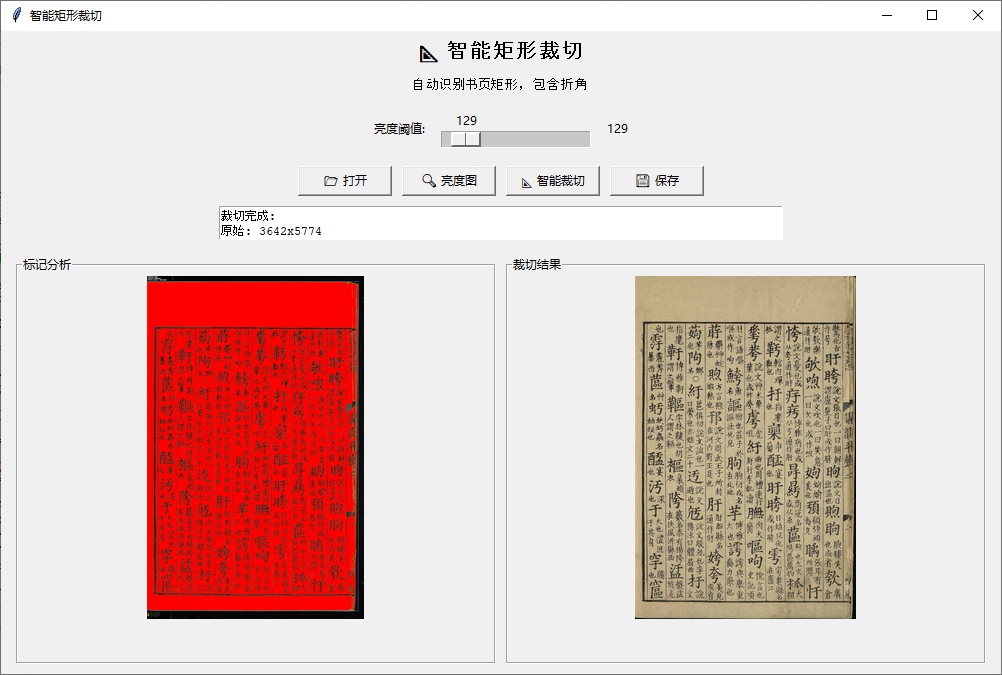Screen dimensions: 1002x675
Task: Click the red marked analysis image
Action: [254, 445]
